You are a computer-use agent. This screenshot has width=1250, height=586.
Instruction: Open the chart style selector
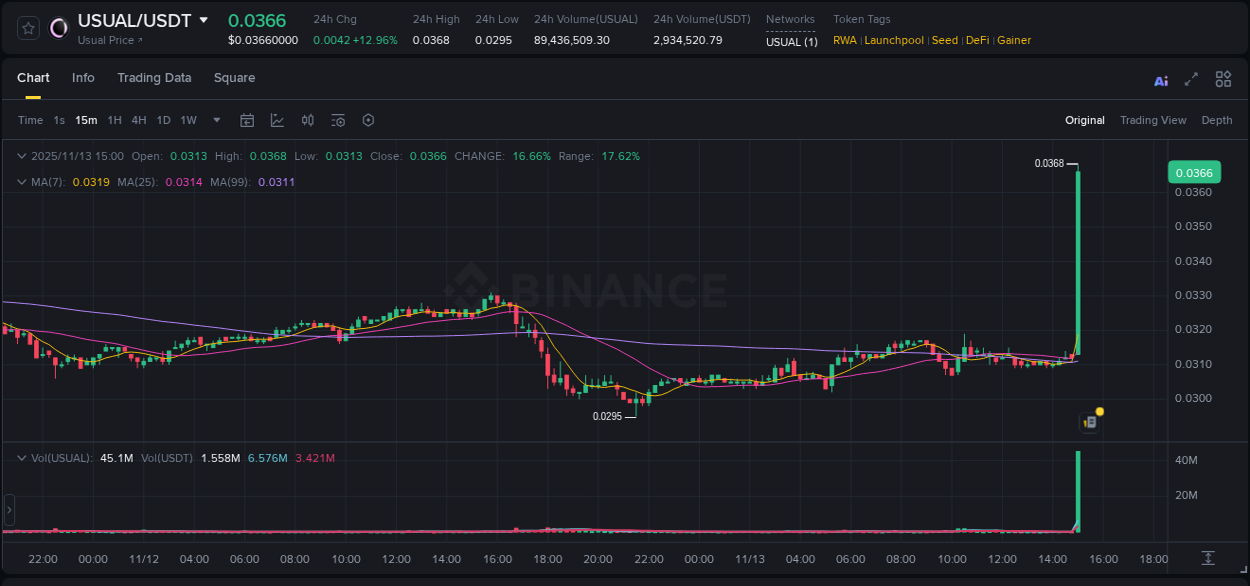coord(277,120)
